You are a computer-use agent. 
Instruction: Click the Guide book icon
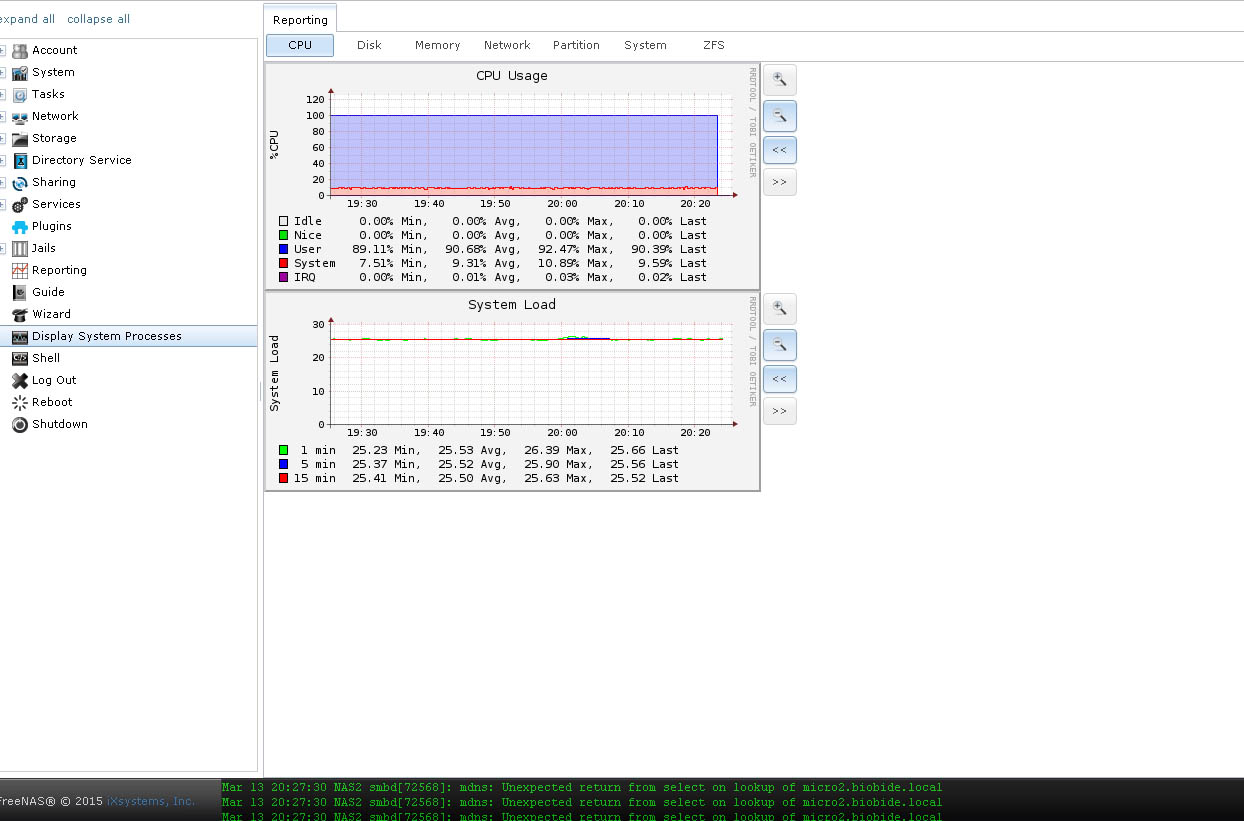coord(20,292)
